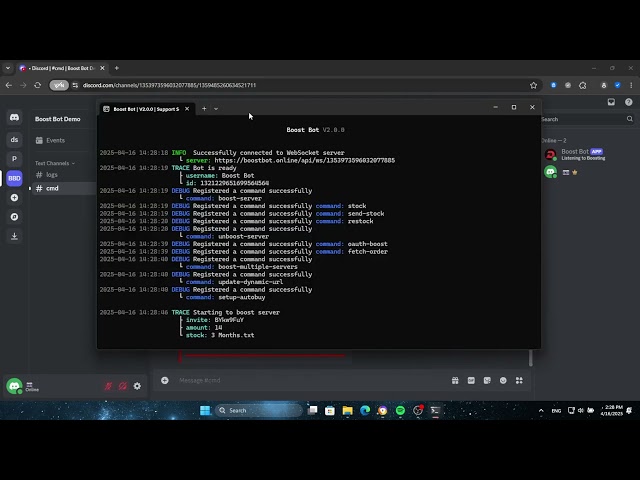Open Microsoft Store from the taskbar
Screen dimensions: 640x480
click(x=330, y=411)
